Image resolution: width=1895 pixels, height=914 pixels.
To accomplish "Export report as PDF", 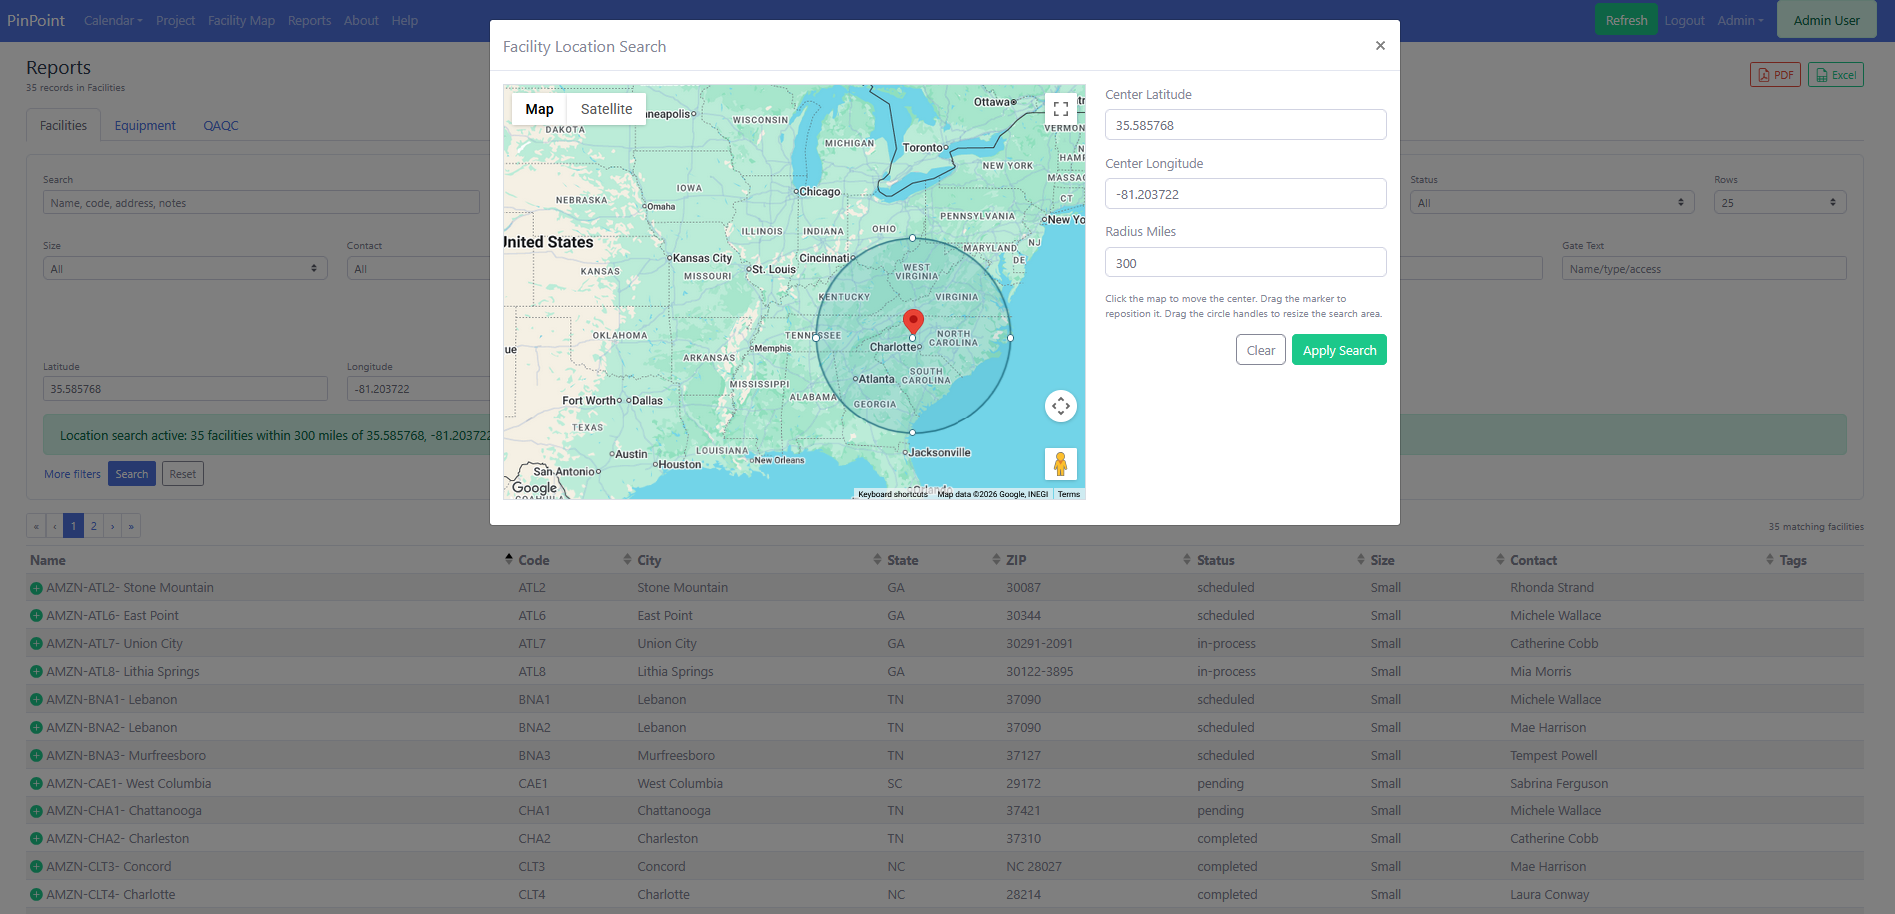I will pyautogui.click(x=1776, y=75).
